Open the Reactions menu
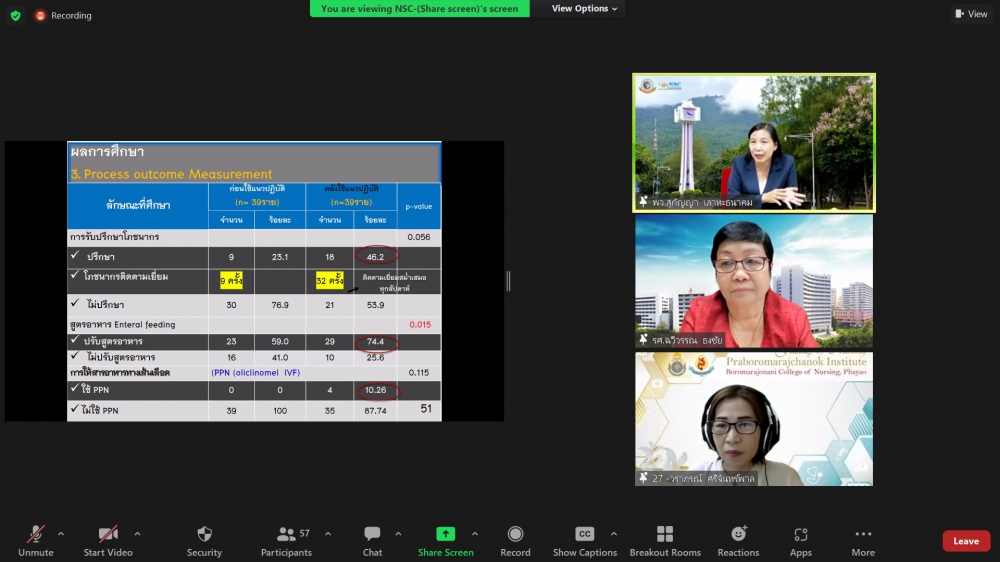The image size is (1000, 562). coord(738,535)
